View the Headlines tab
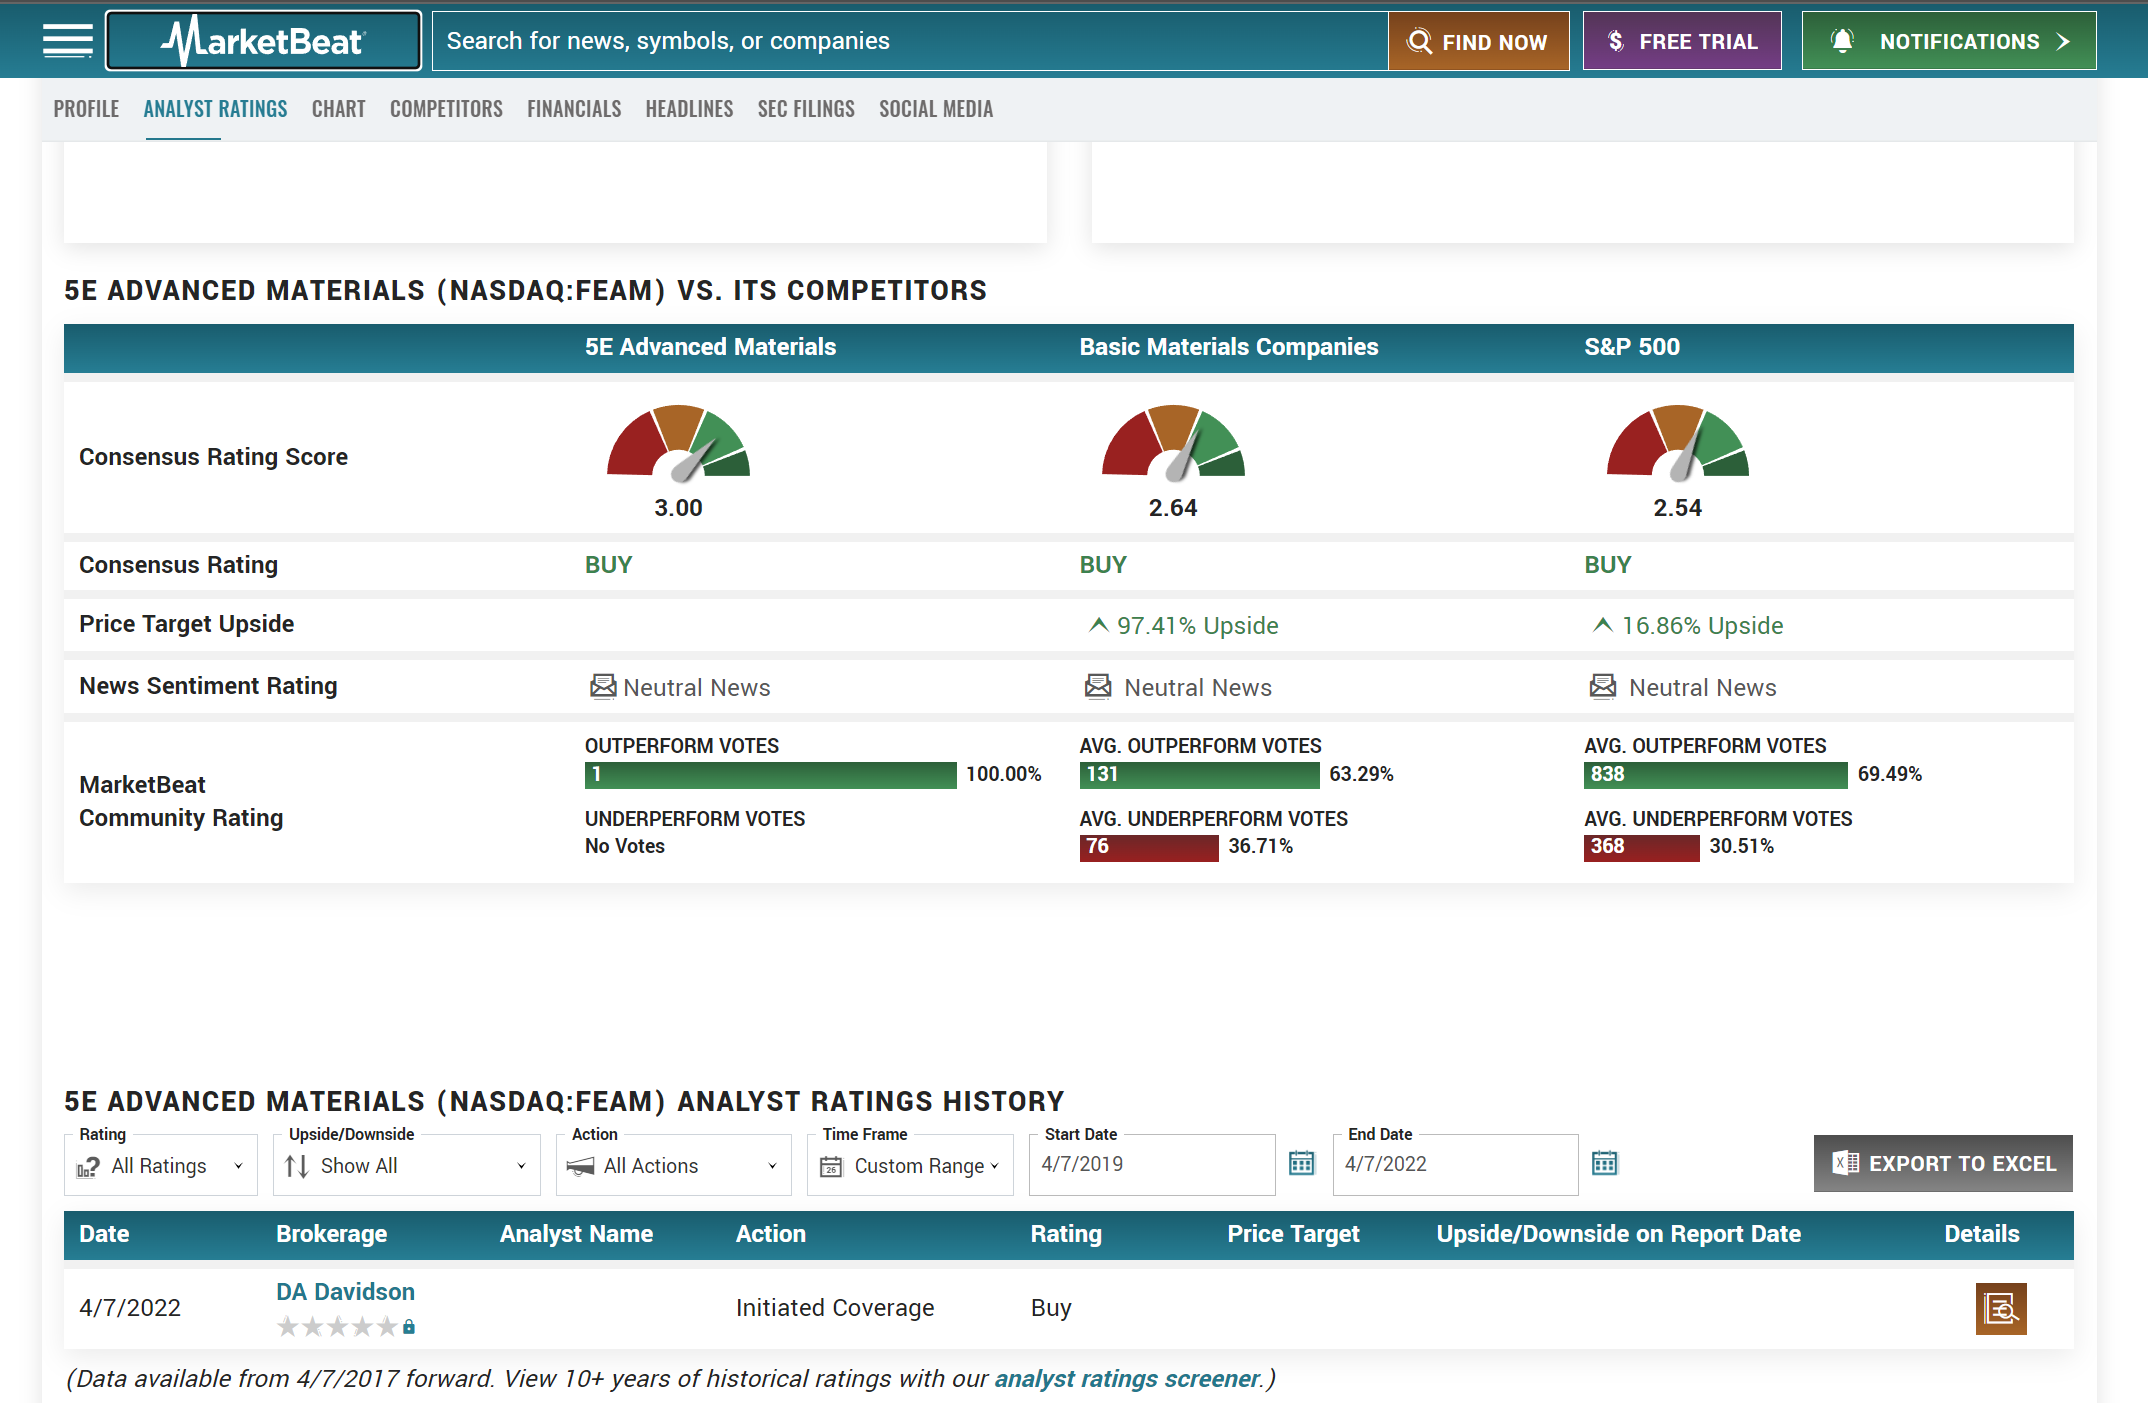The width and height of the screenshot is (2148, 1403). [x=689, y=109]
